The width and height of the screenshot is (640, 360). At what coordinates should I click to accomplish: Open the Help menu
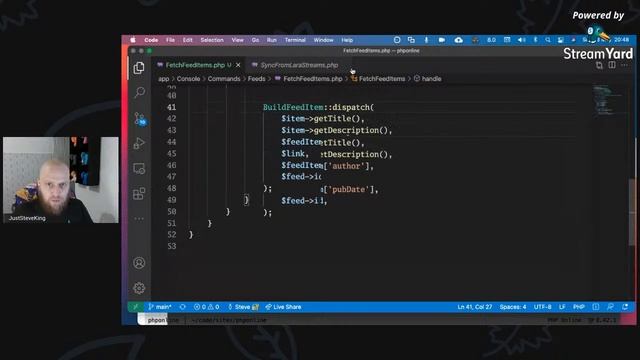(x=347, y=40)
